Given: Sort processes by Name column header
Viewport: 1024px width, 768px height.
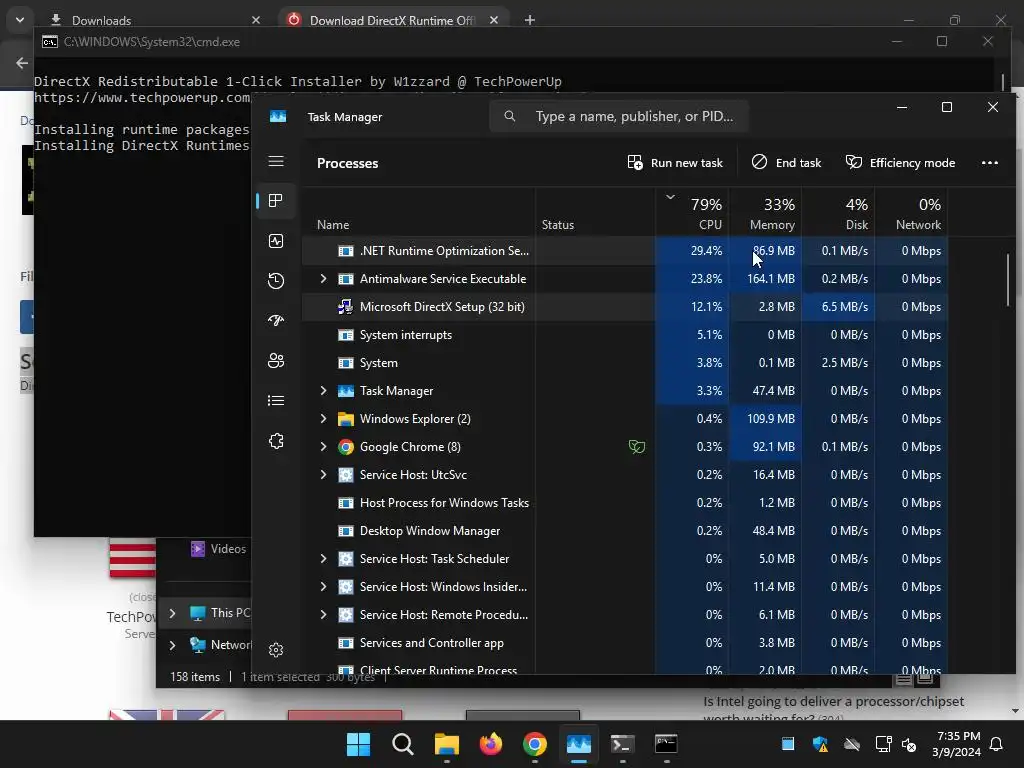Looking at the screenshot, I should 419,212.
